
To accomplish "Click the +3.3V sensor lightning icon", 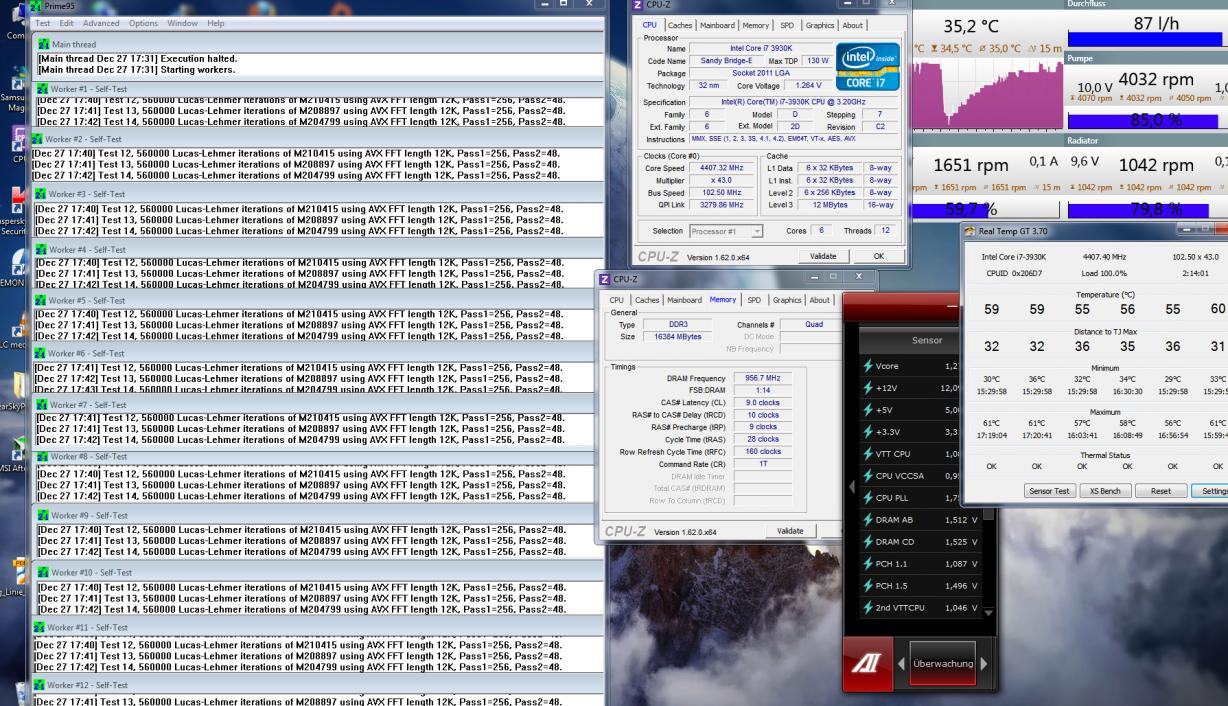I will [x=866, y=432].
